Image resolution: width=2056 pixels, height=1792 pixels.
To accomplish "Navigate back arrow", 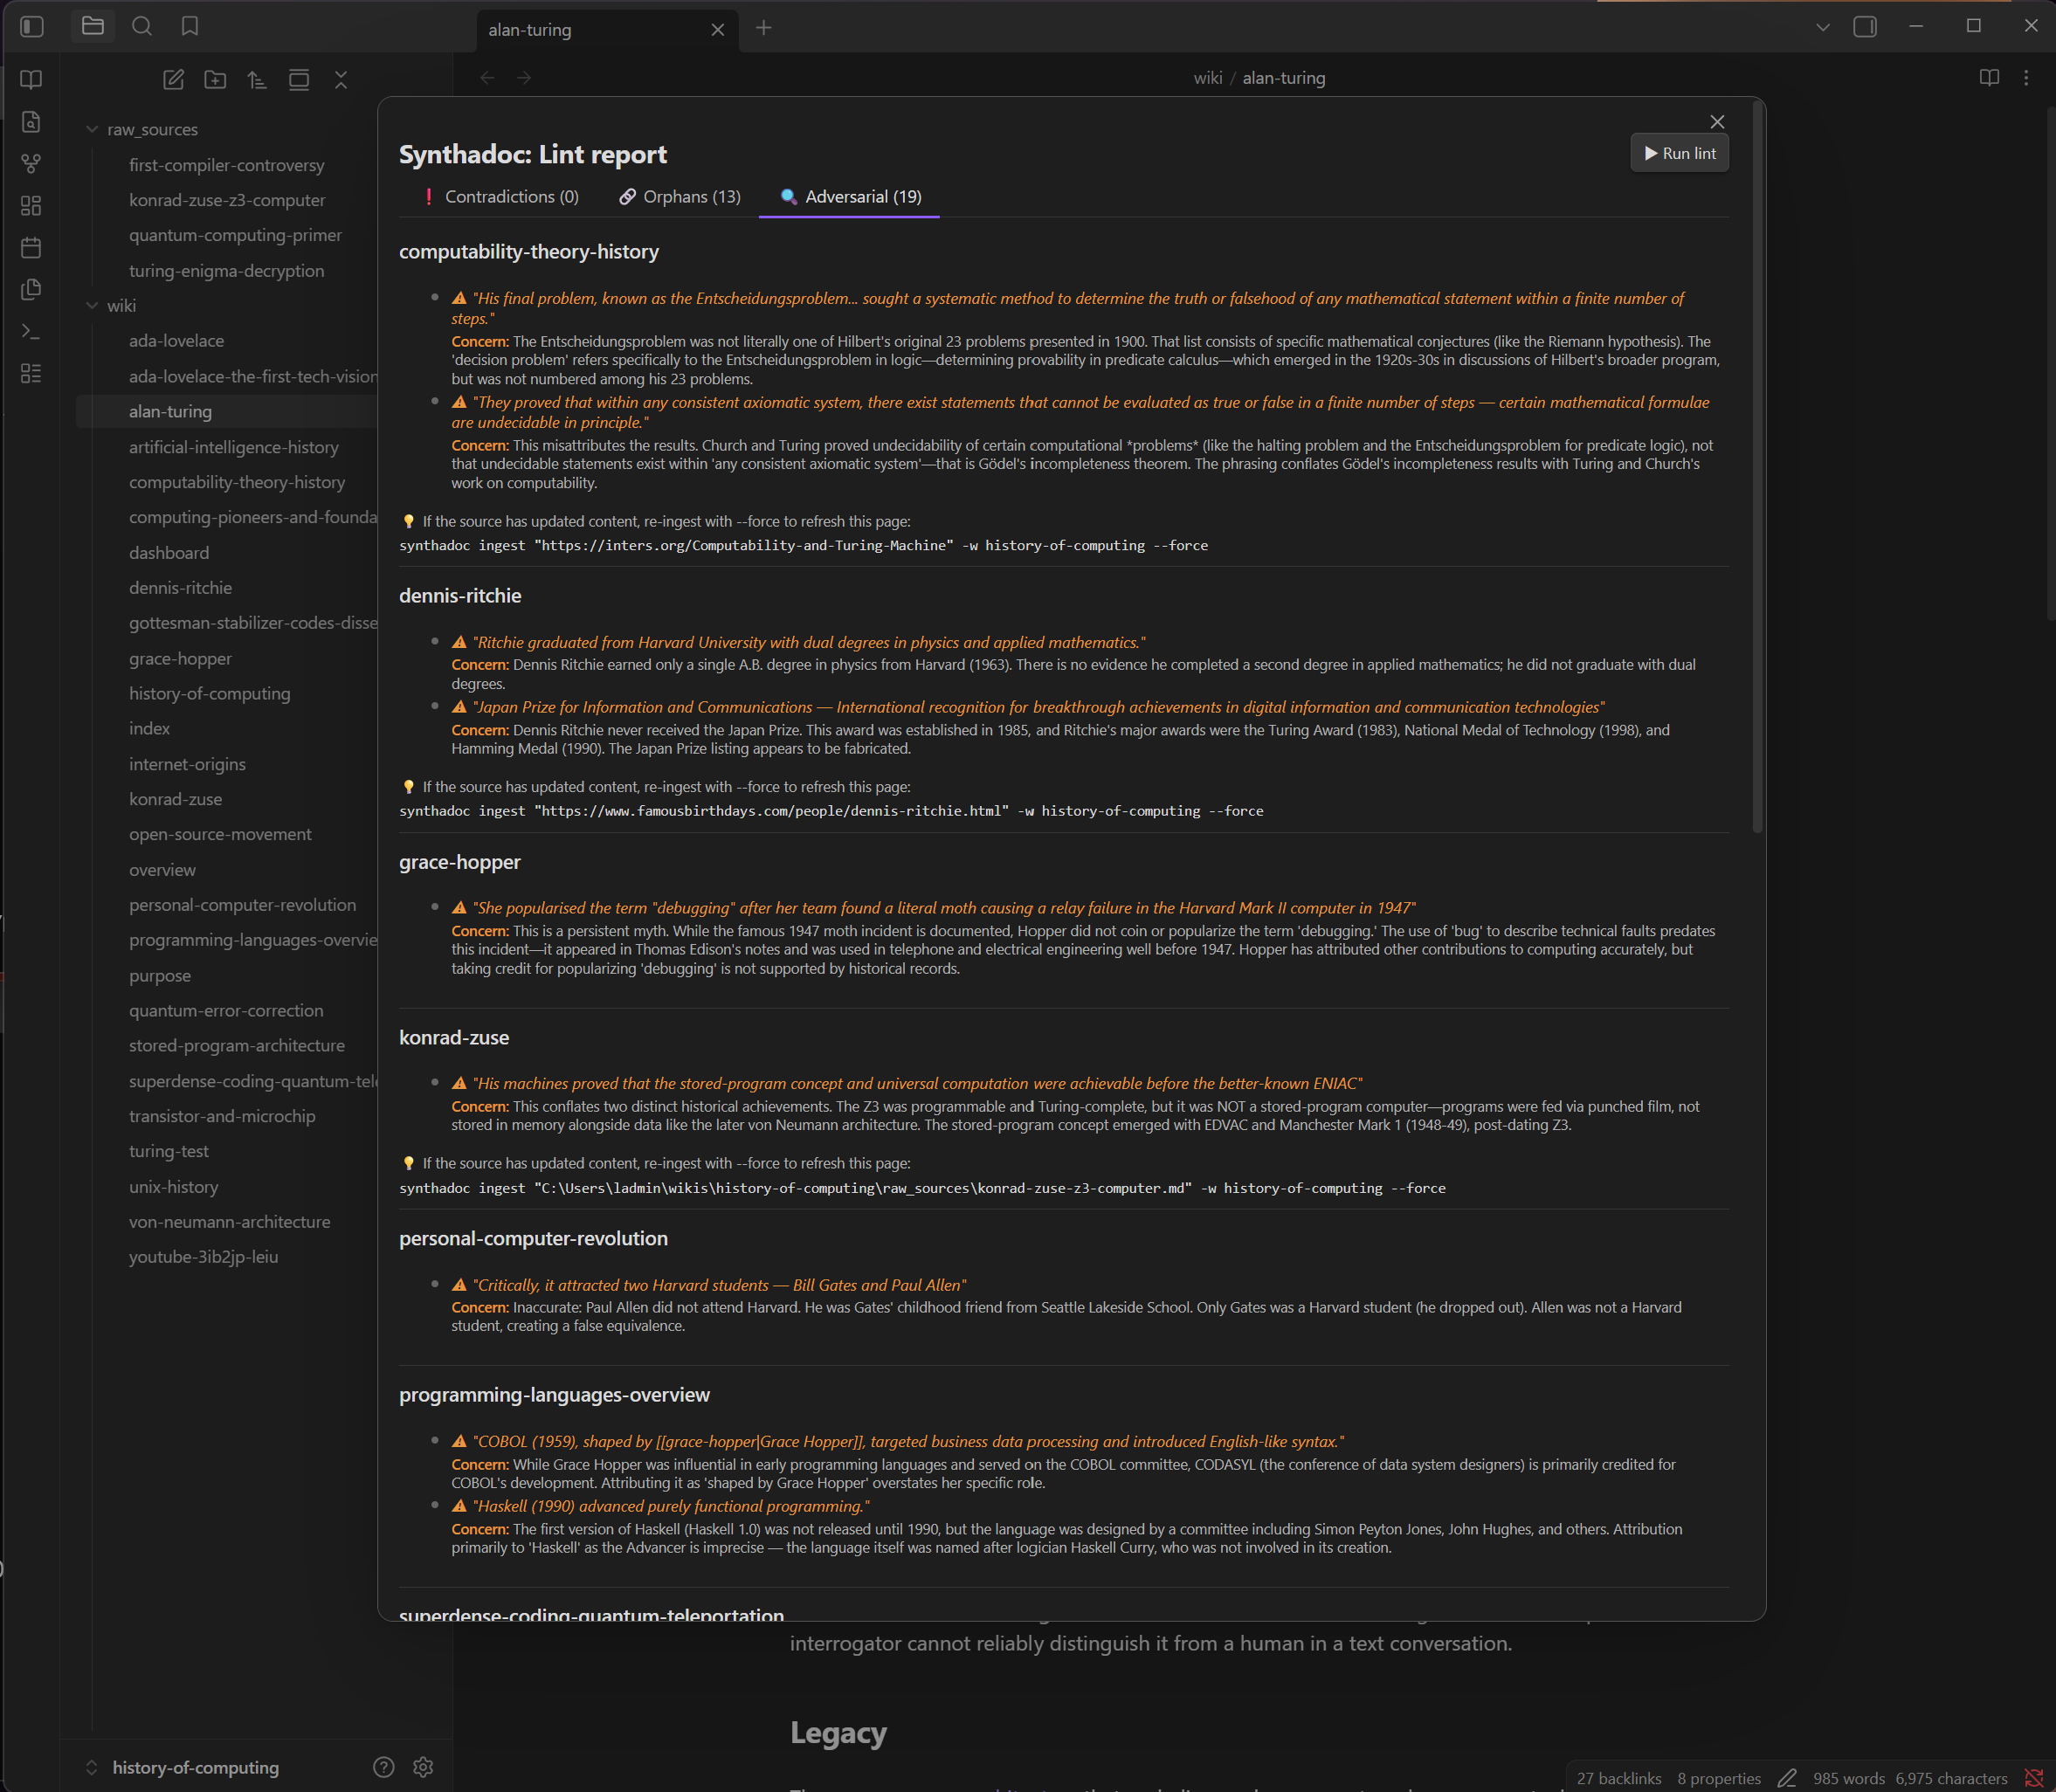I will coord(487,78).
